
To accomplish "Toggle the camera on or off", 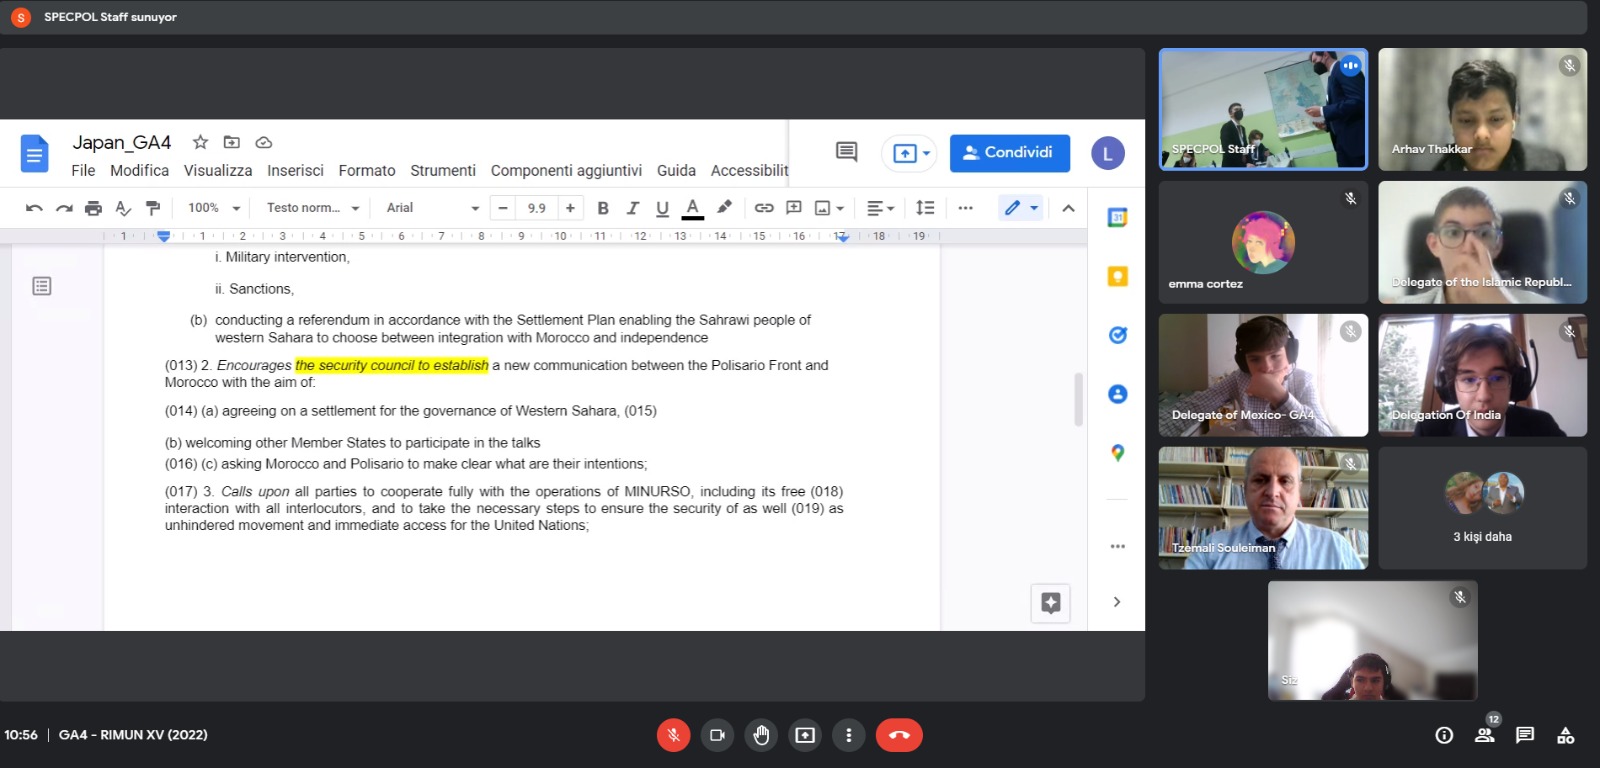I will pyautogui.click(x=717, y=735).
